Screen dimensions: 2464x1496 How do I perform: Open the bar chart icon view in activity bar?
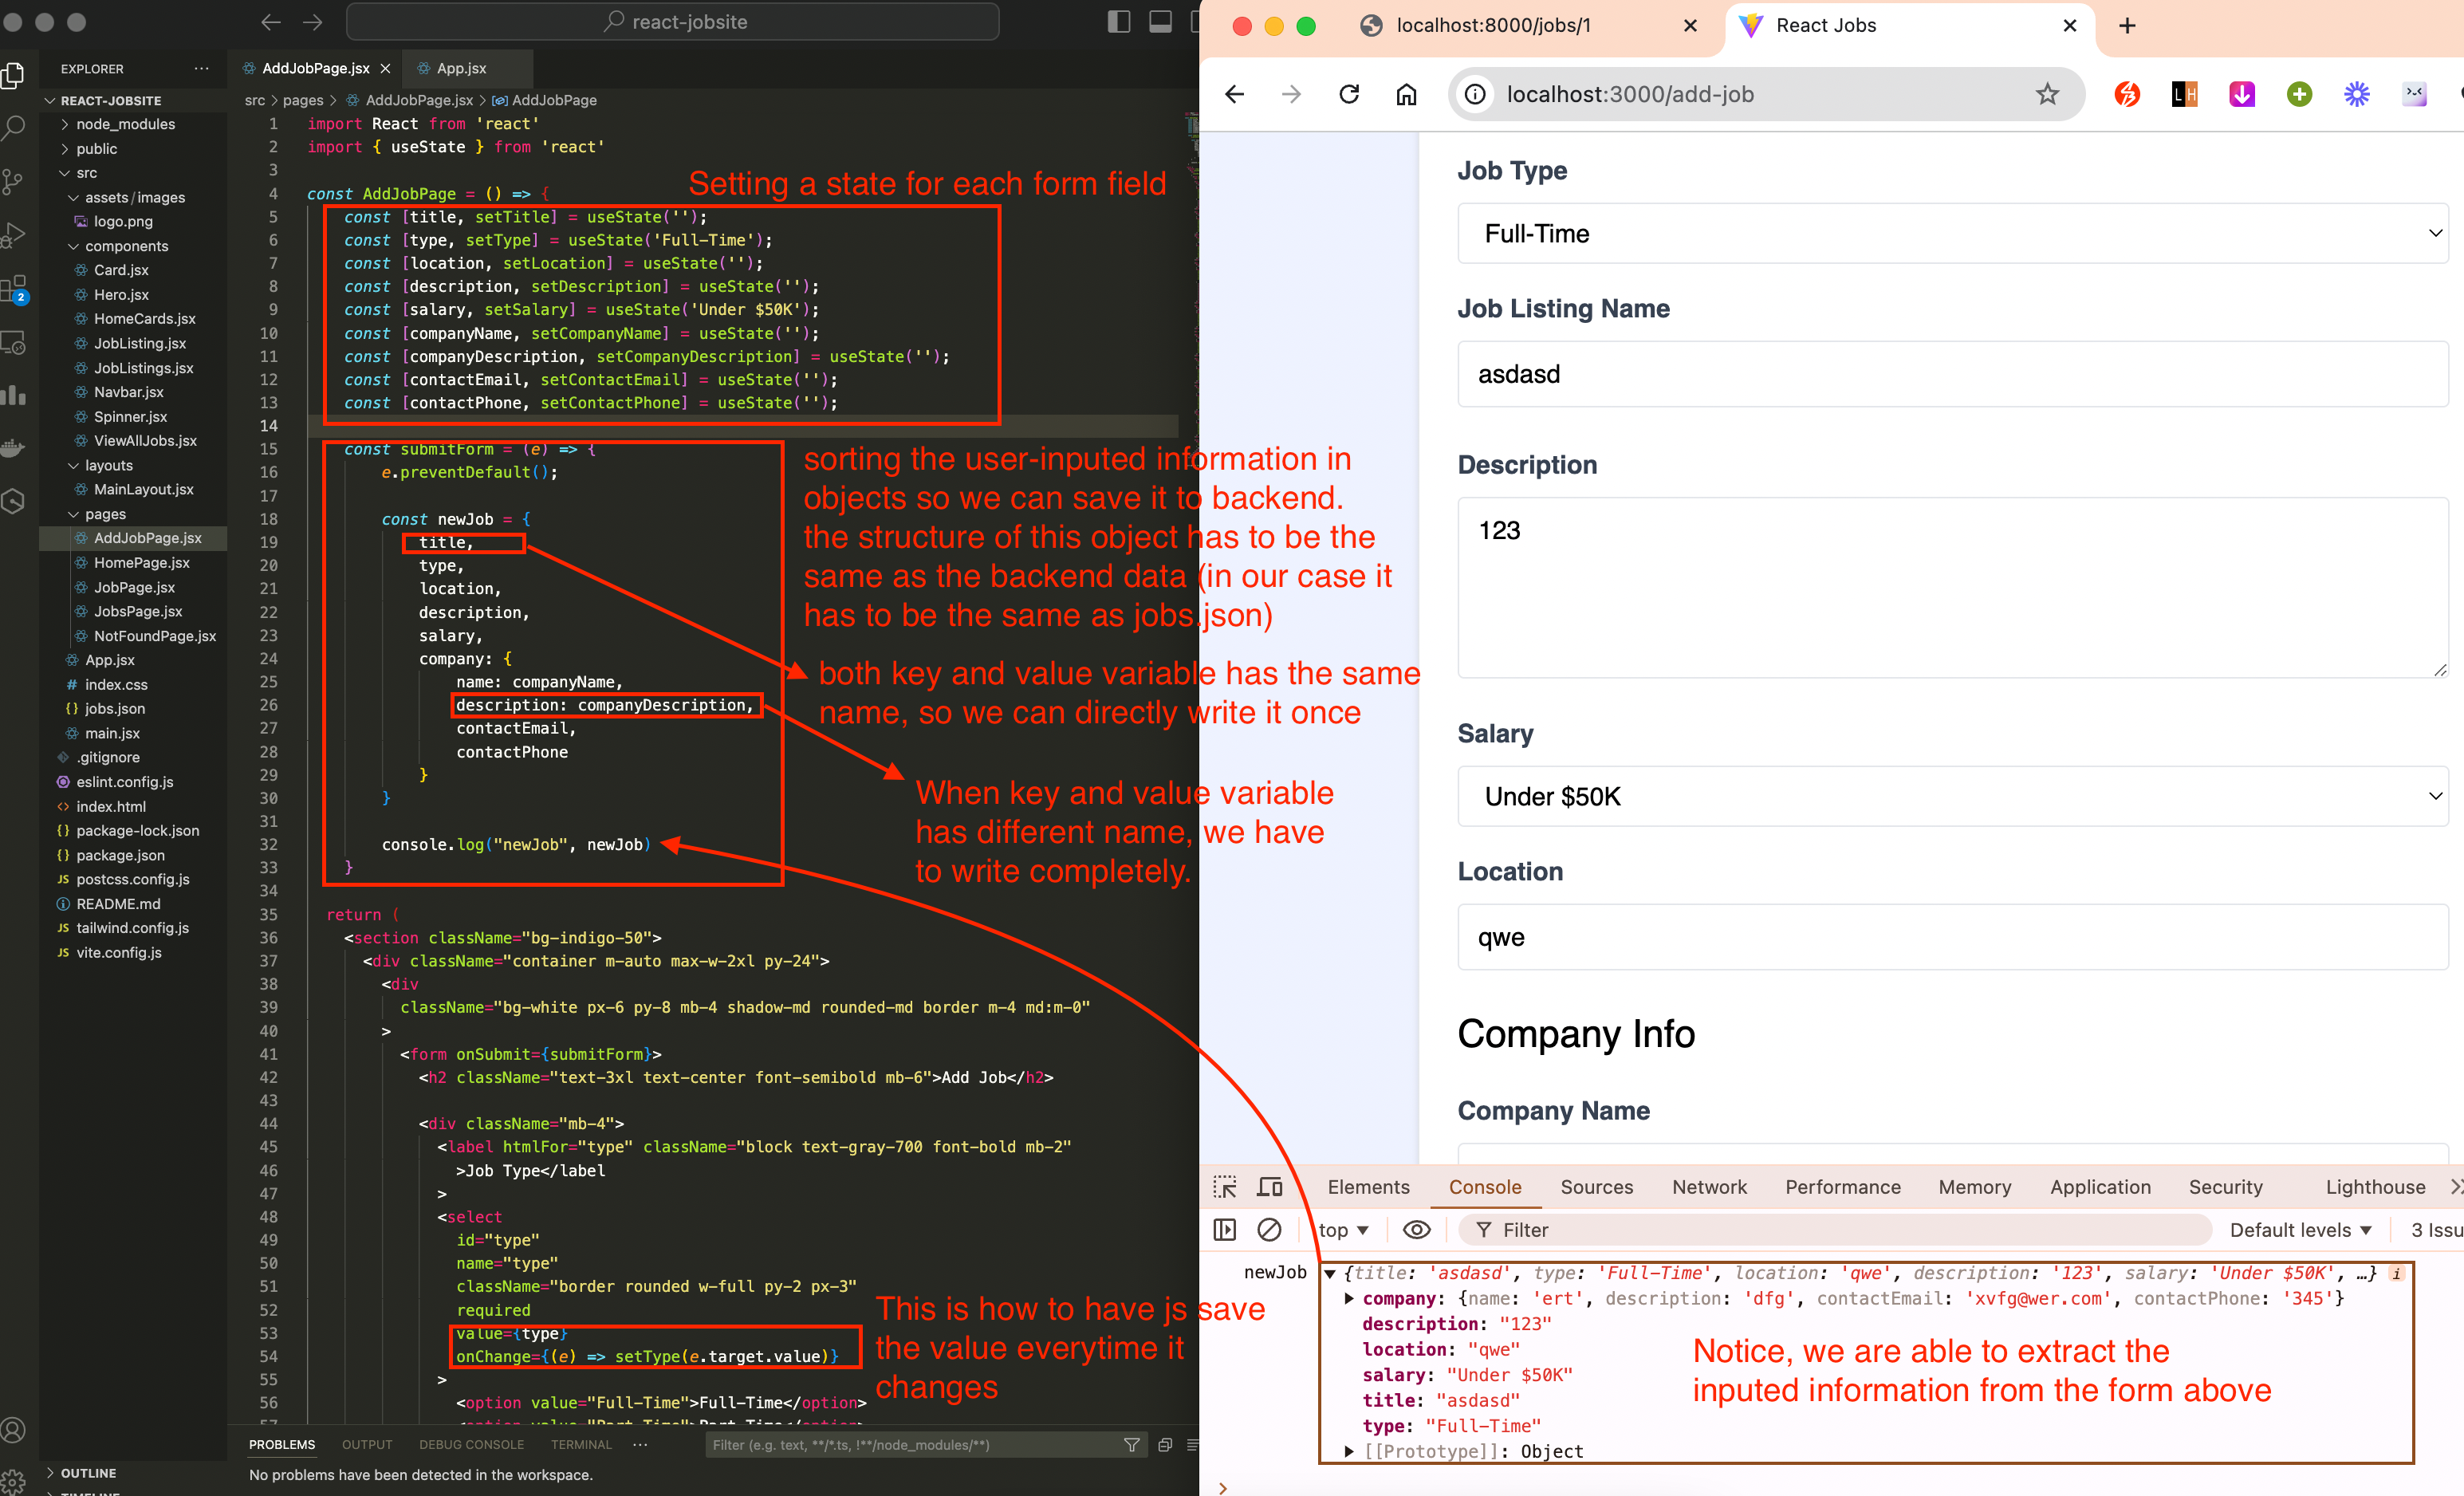coord(14,396)
